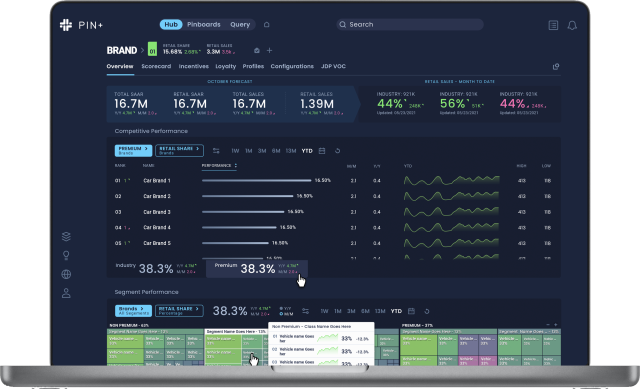Expand the PREMIUM Brands selector

click(133, 151)
